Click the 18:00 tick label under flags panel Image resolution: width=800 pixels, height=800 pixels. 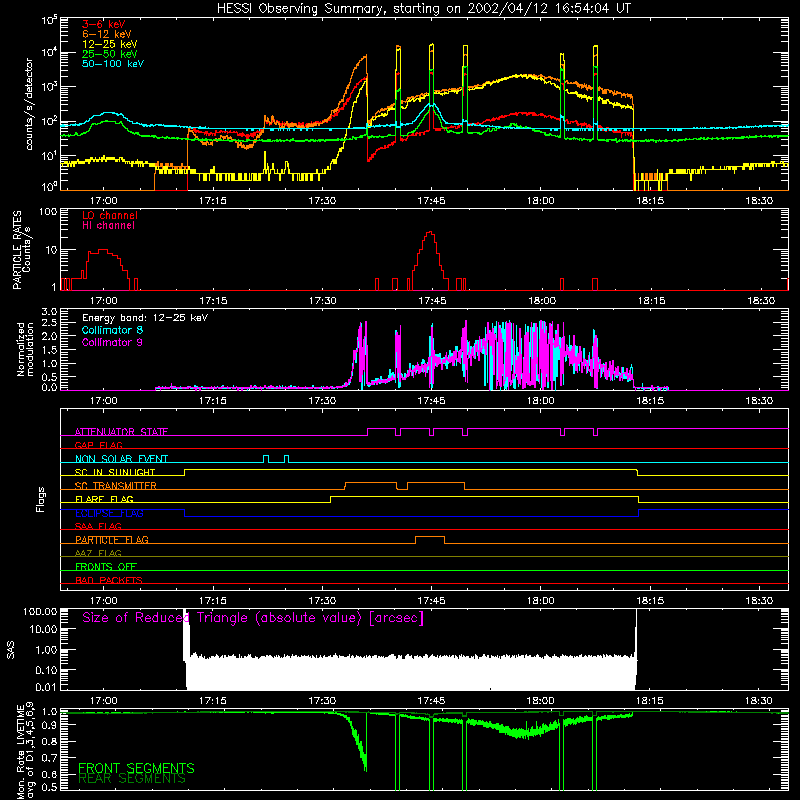tap(541, 601)
